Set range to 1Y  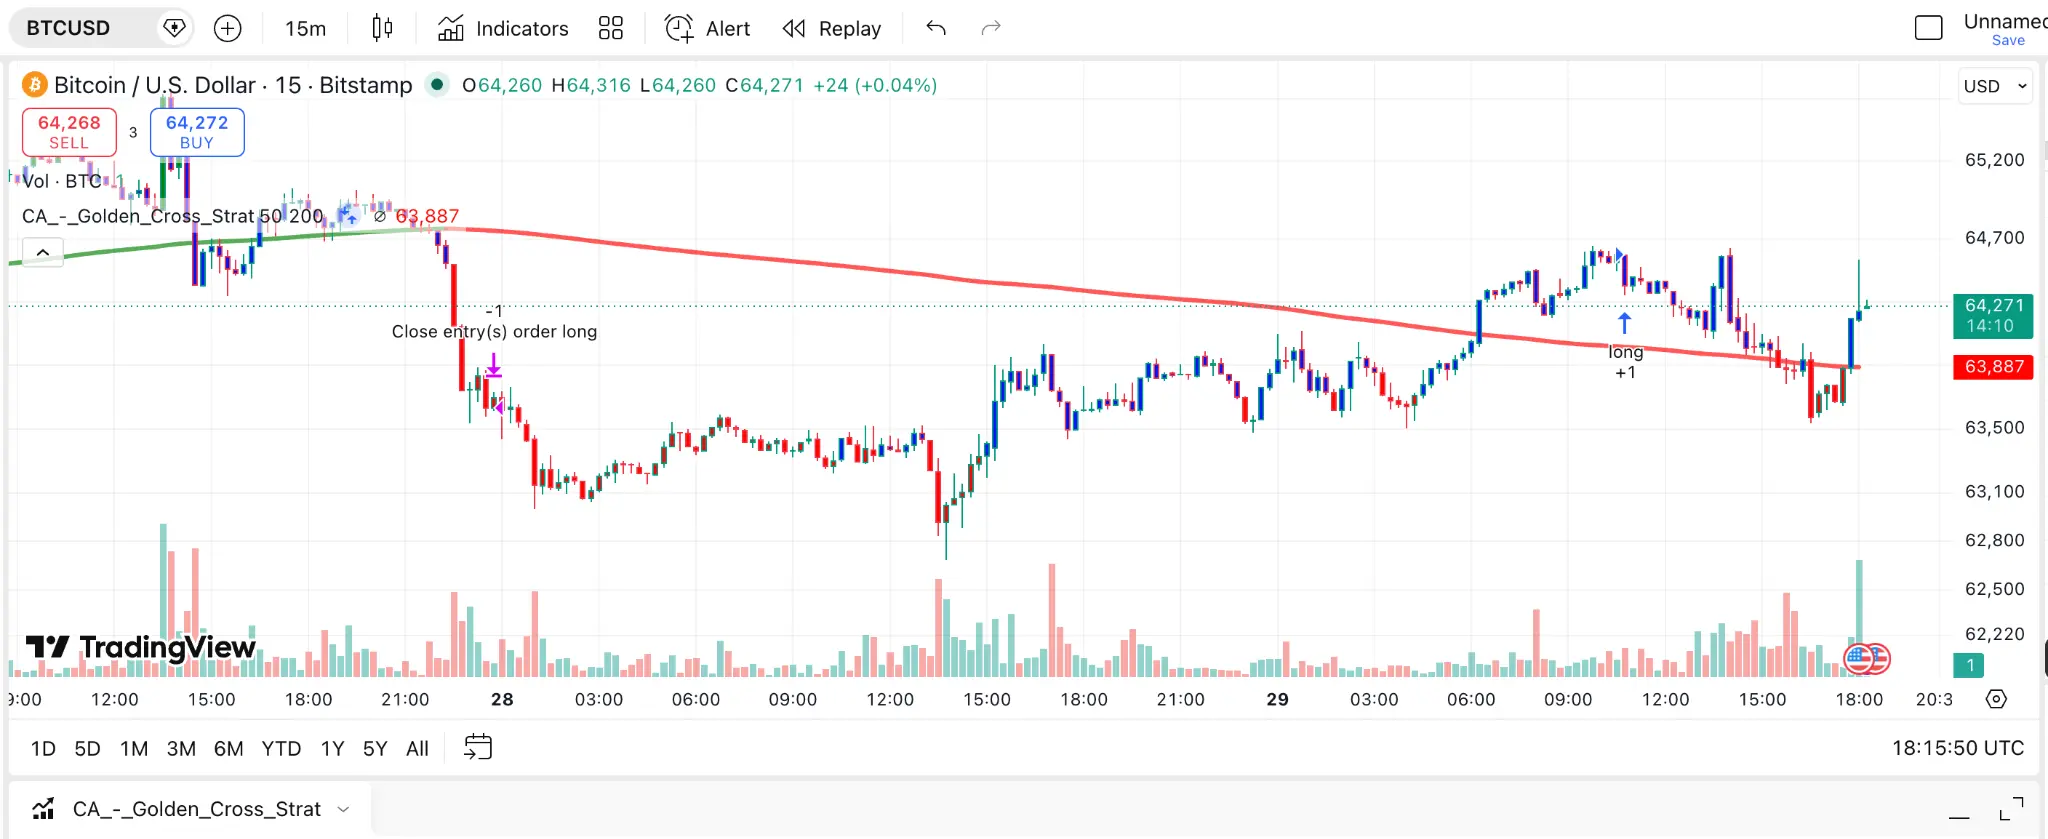(x=332, y=748)
